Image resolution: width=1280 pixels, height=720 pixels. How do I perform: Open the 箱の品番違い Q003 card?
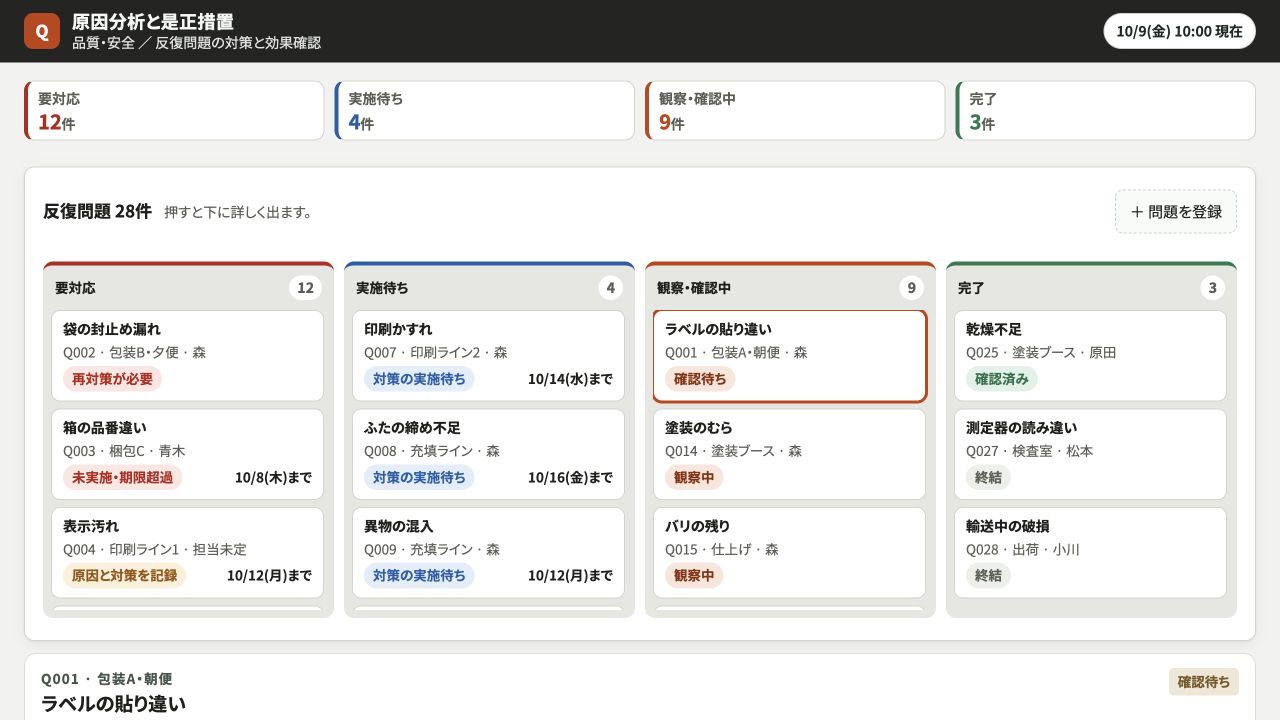tap(188, 454)
